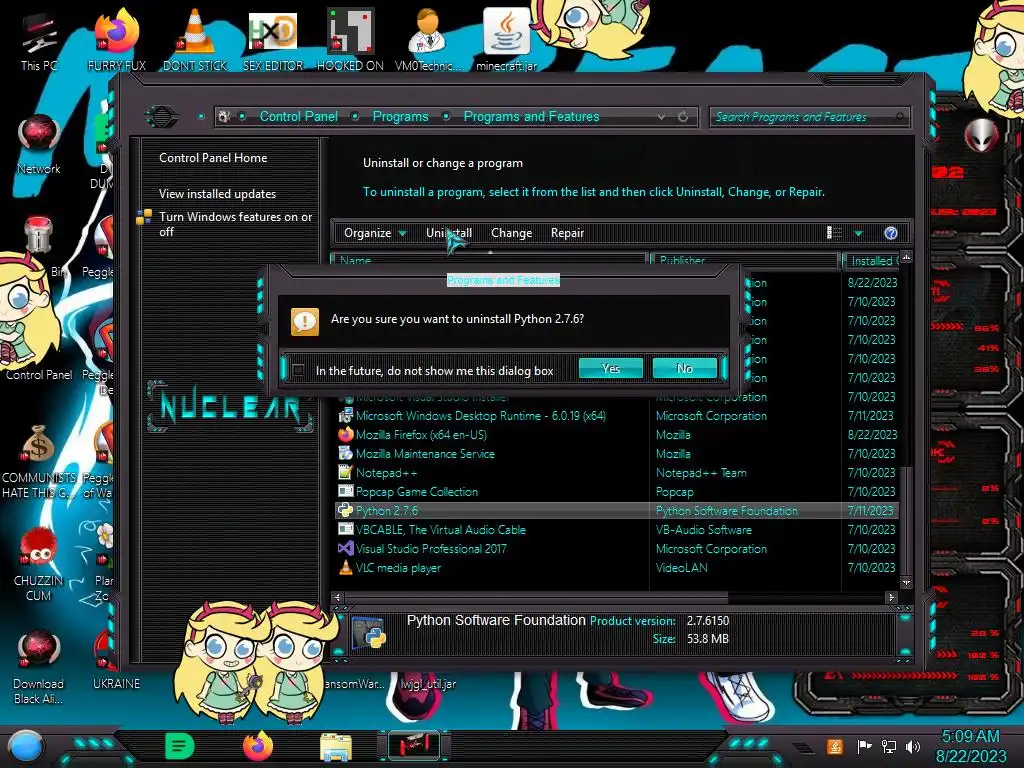Viewport: 1024px width, 768px height.
Task: Select Visual Studio Professional 2017 row
Action: (x=617, y=549)
